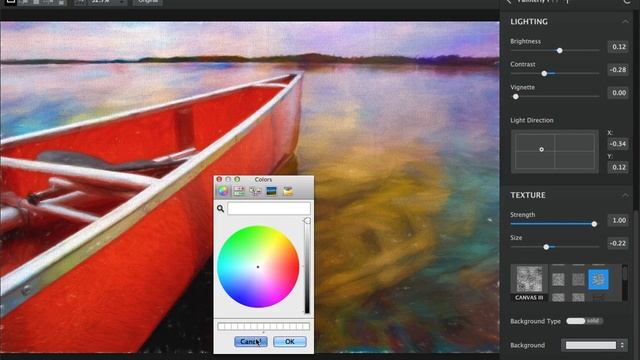Viewport: 640px width, 360px height.
Task: Click the magnifier color sampler icon
Action: click(220, 209)
